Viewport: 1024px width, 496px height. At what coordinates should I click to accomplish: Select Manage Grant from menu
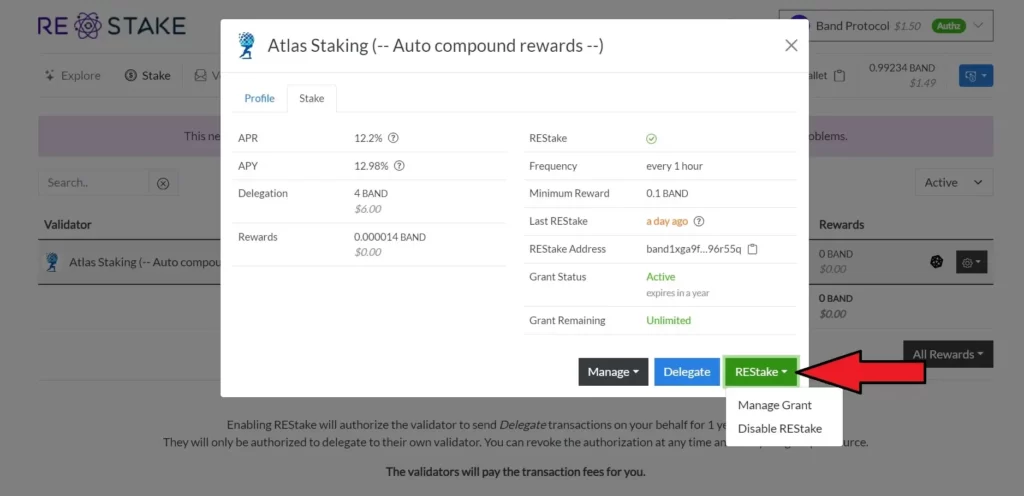775,405
